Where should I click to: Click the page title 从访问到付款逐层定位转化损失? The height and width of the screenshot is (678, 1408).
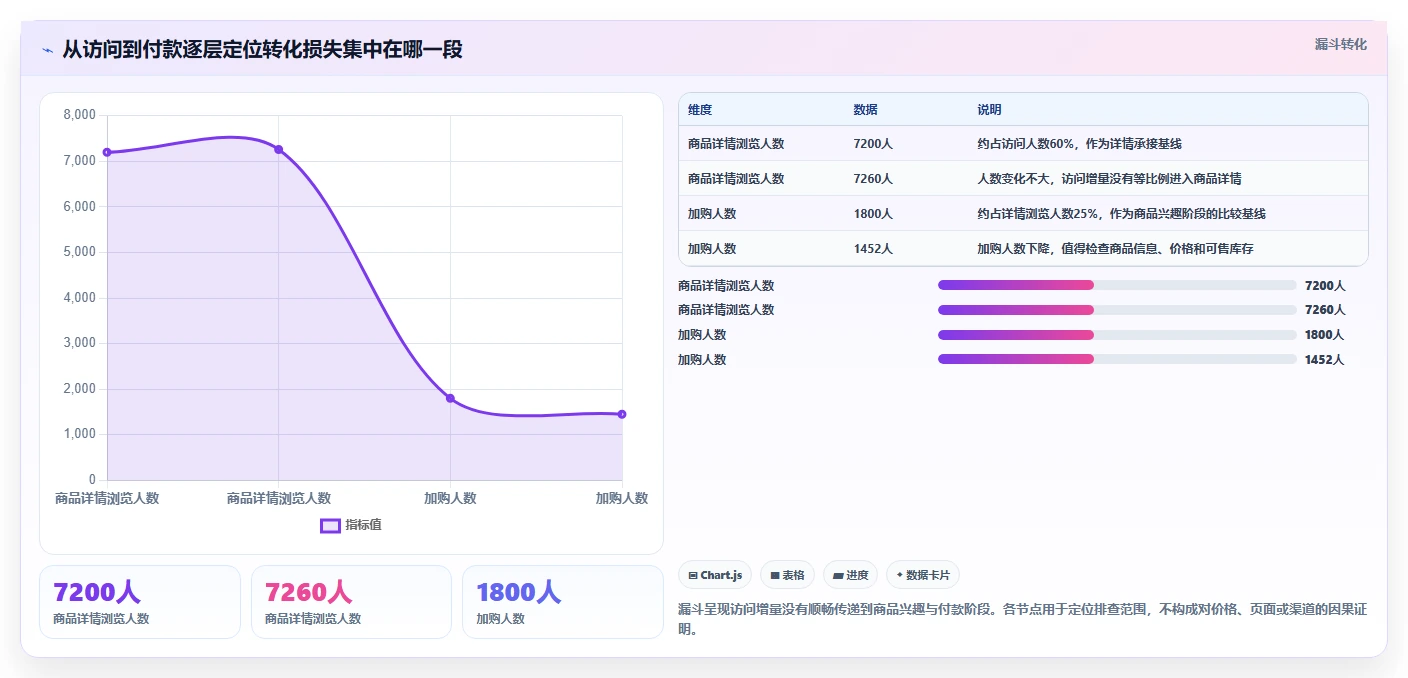pyautogui.click(x=202, y=49)
